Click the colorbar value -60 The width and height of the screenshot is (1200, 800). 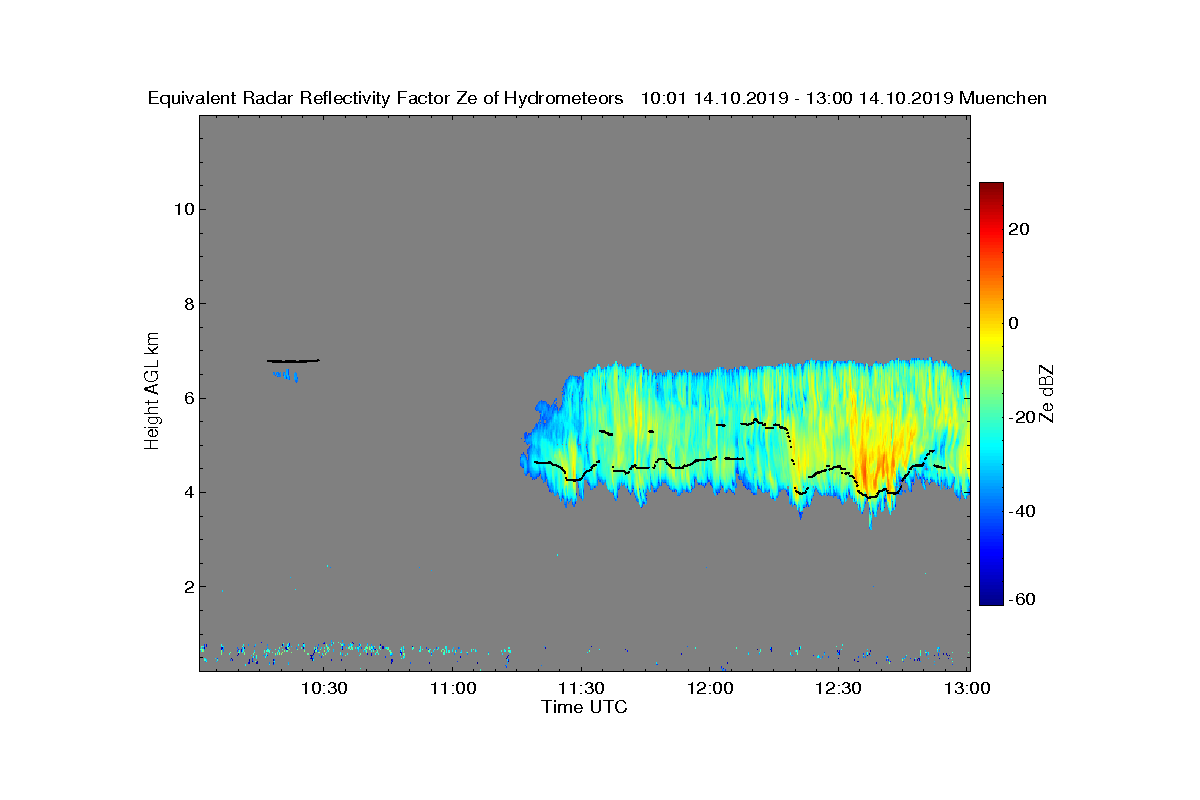(x=1019, y=599)
